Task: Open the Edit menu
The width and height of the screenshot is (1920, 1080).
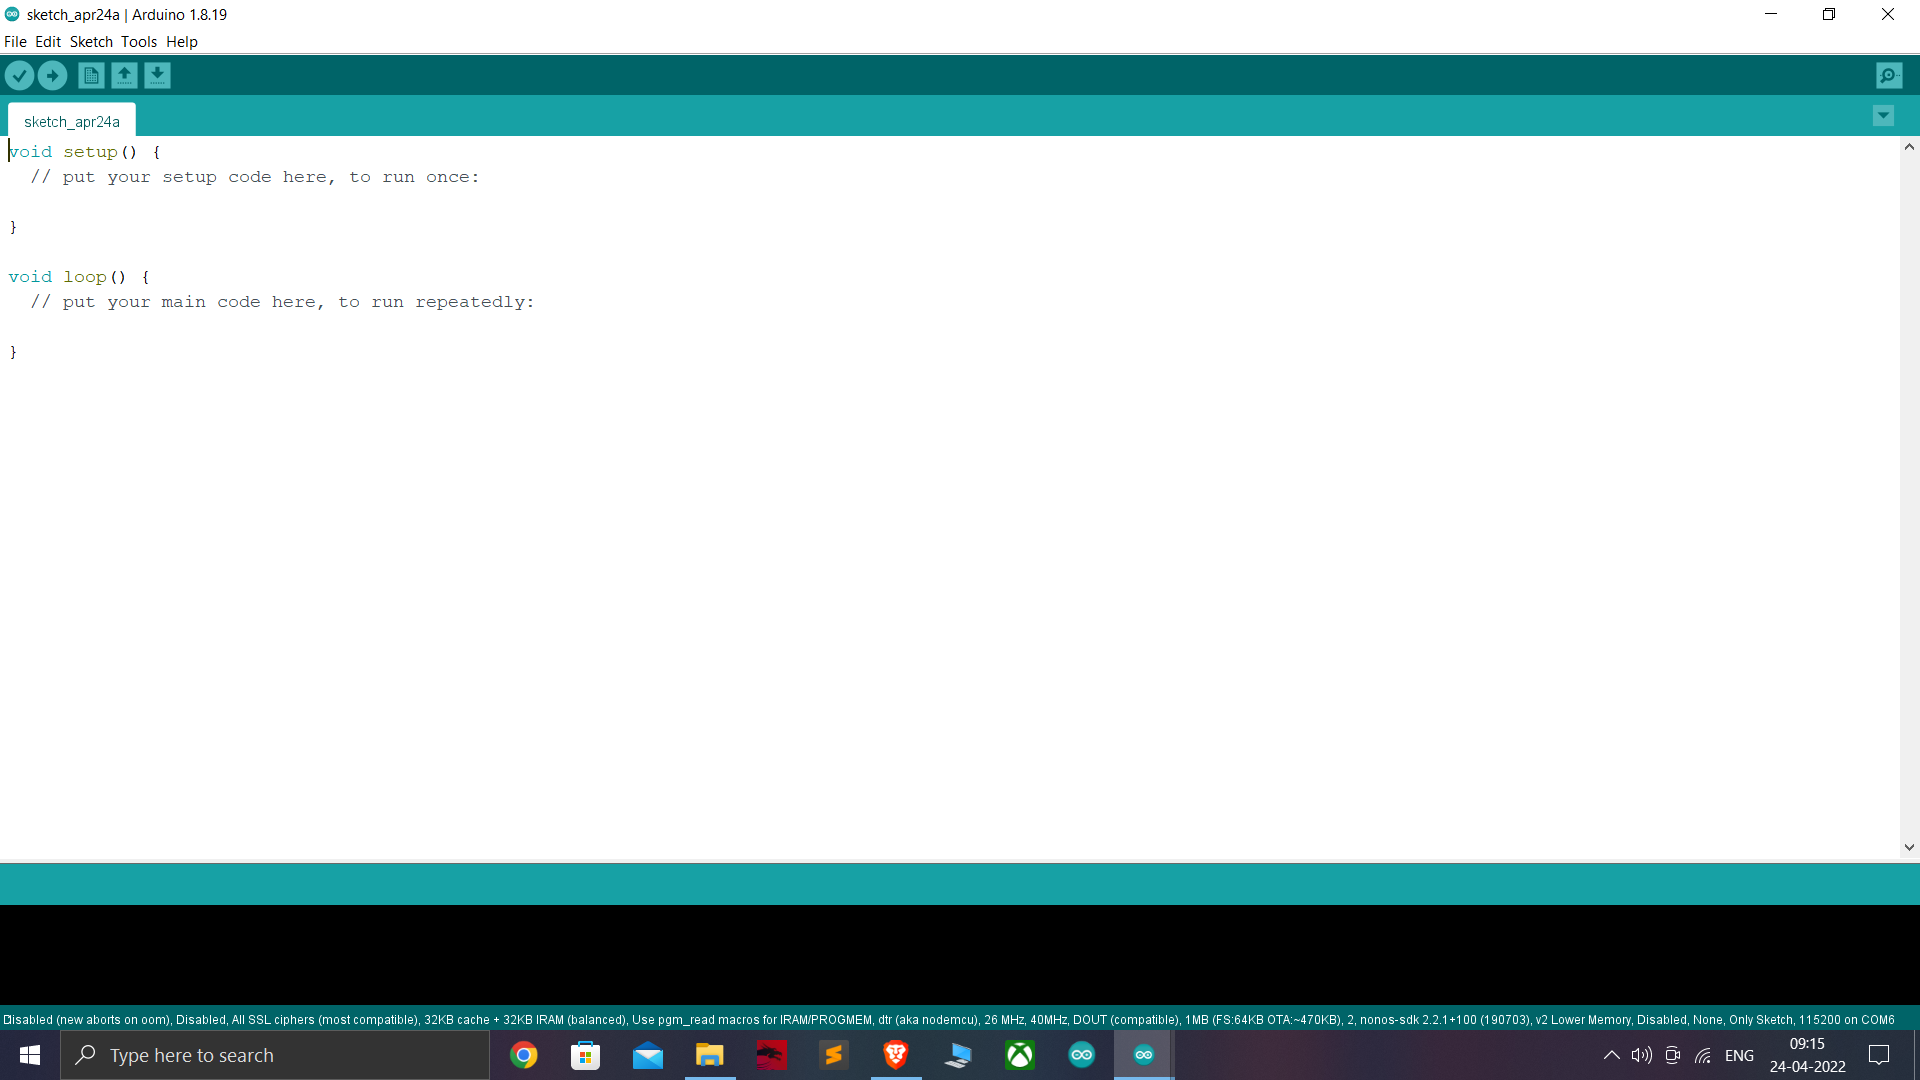Action: point(48,42)
